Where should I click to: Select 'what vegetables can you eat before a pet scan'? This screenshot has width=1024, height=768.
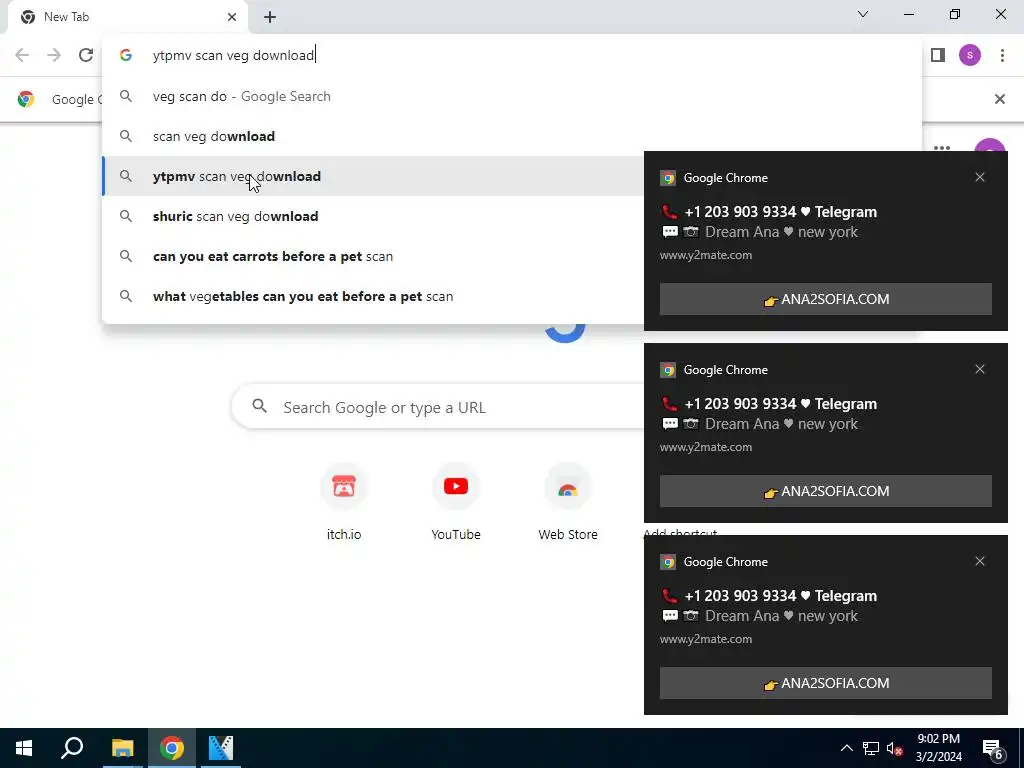(x=374, y=296)
